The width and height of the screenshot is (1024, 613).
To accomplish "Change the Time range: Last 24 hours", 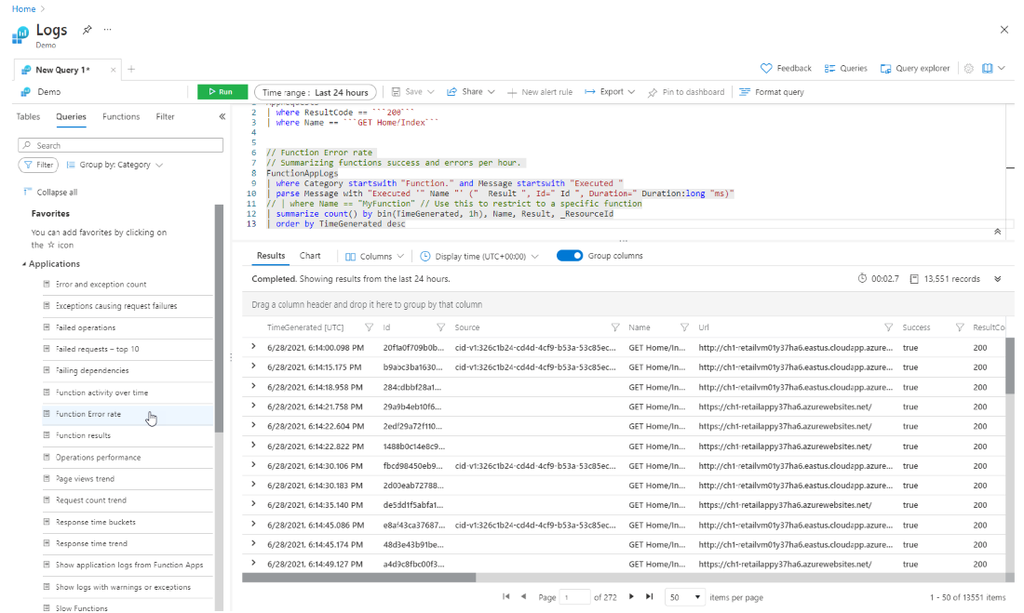I will coord(315,92).
